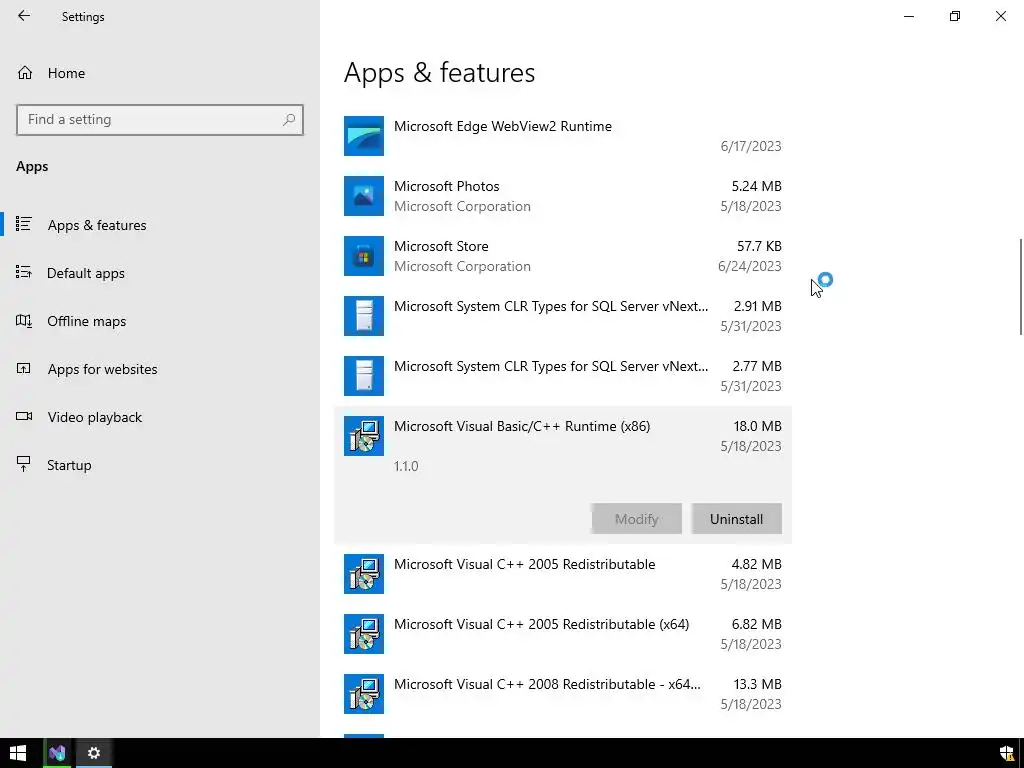Select the Apps & features list icon

pos(24,224)
